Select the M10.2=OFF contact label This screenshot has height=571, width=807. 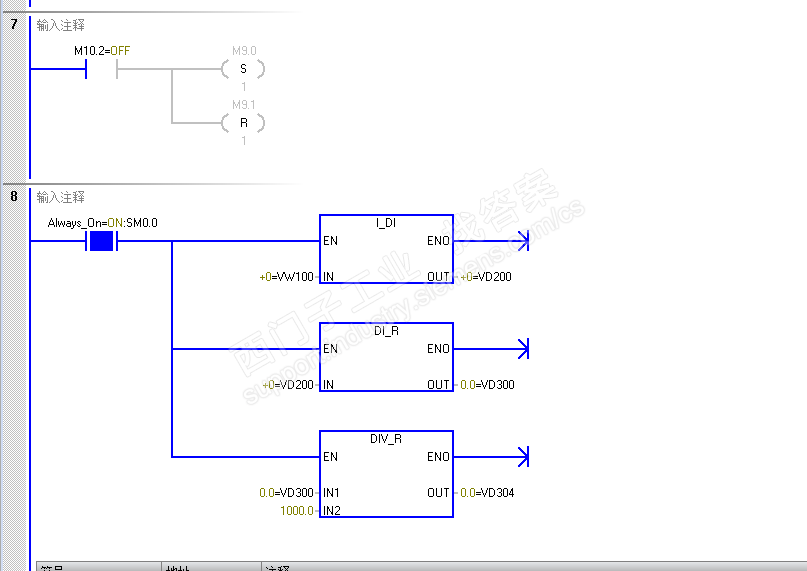pos(102,50)
